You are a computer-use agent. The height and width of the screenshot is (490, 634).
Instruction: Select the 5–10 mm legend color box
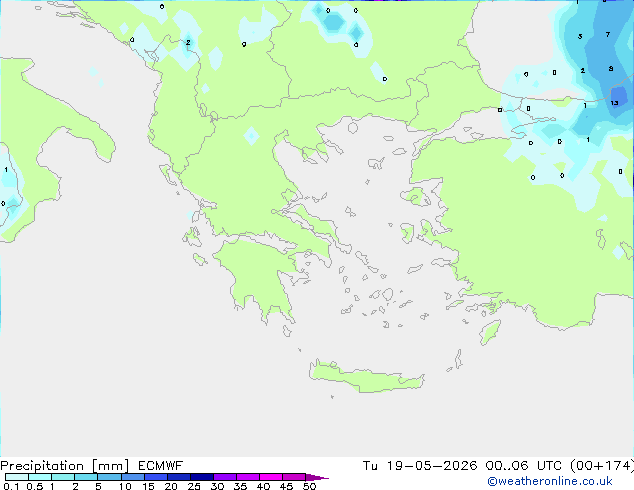pyautogui.click(x=109, y=477)
